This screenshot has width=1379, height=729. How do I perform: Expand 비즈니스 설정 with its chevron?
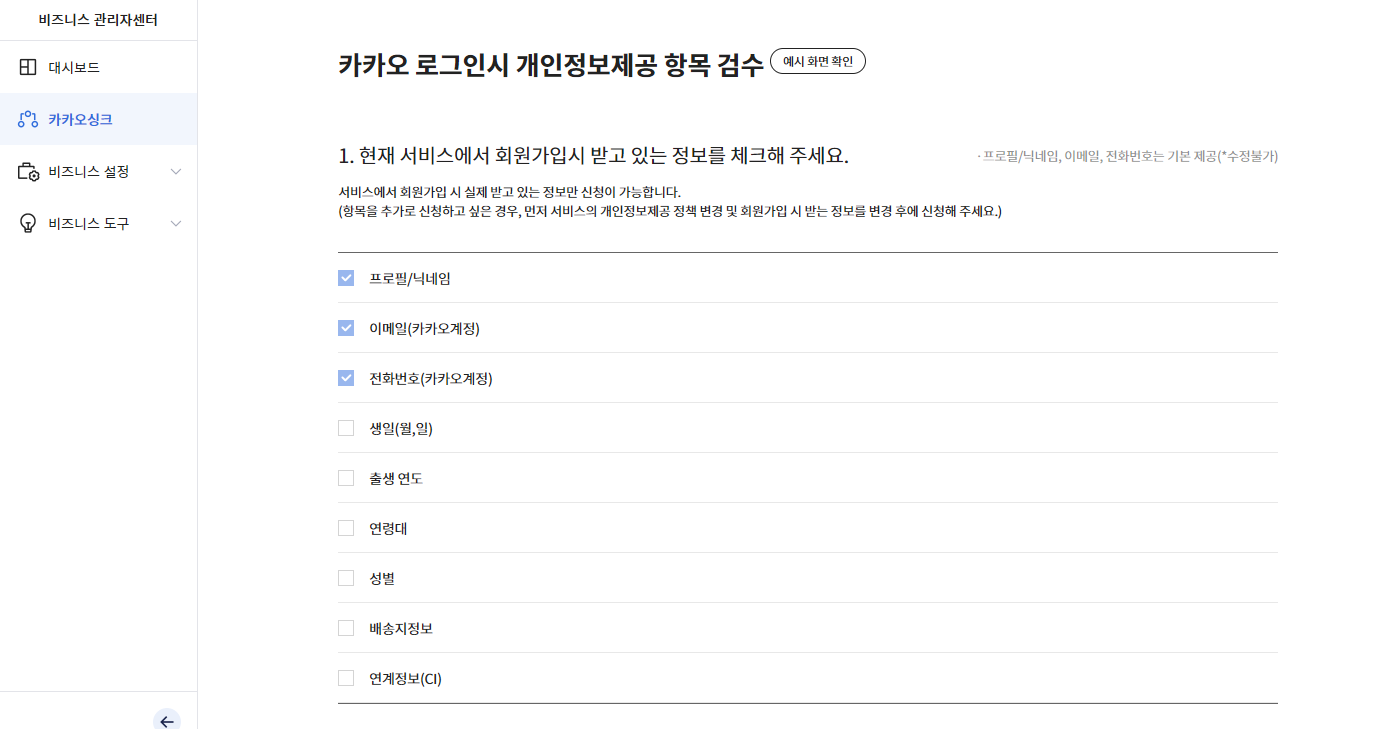point(176,171)
